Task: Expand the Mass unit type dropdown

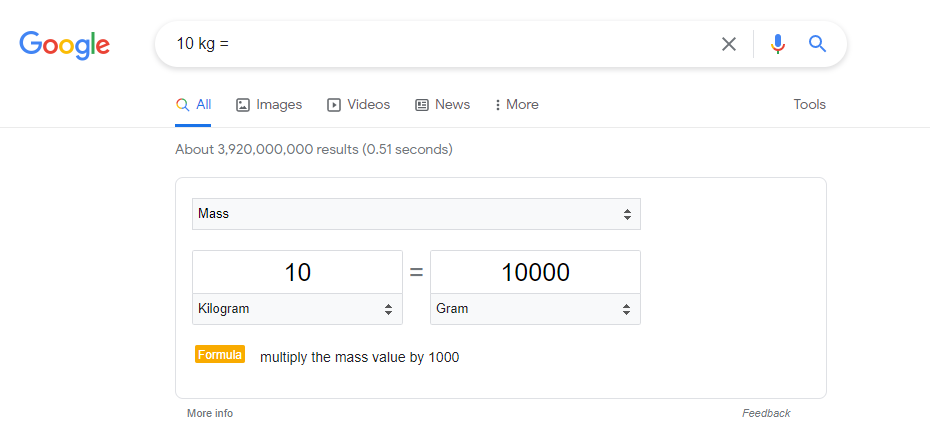Action: (x=416, y=214)
